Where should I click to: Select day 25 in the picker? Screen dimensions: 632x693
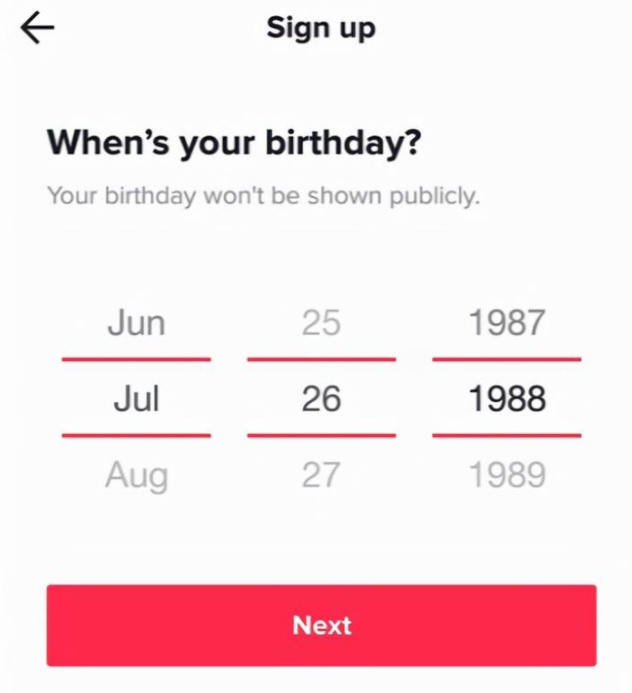[321, 323]
